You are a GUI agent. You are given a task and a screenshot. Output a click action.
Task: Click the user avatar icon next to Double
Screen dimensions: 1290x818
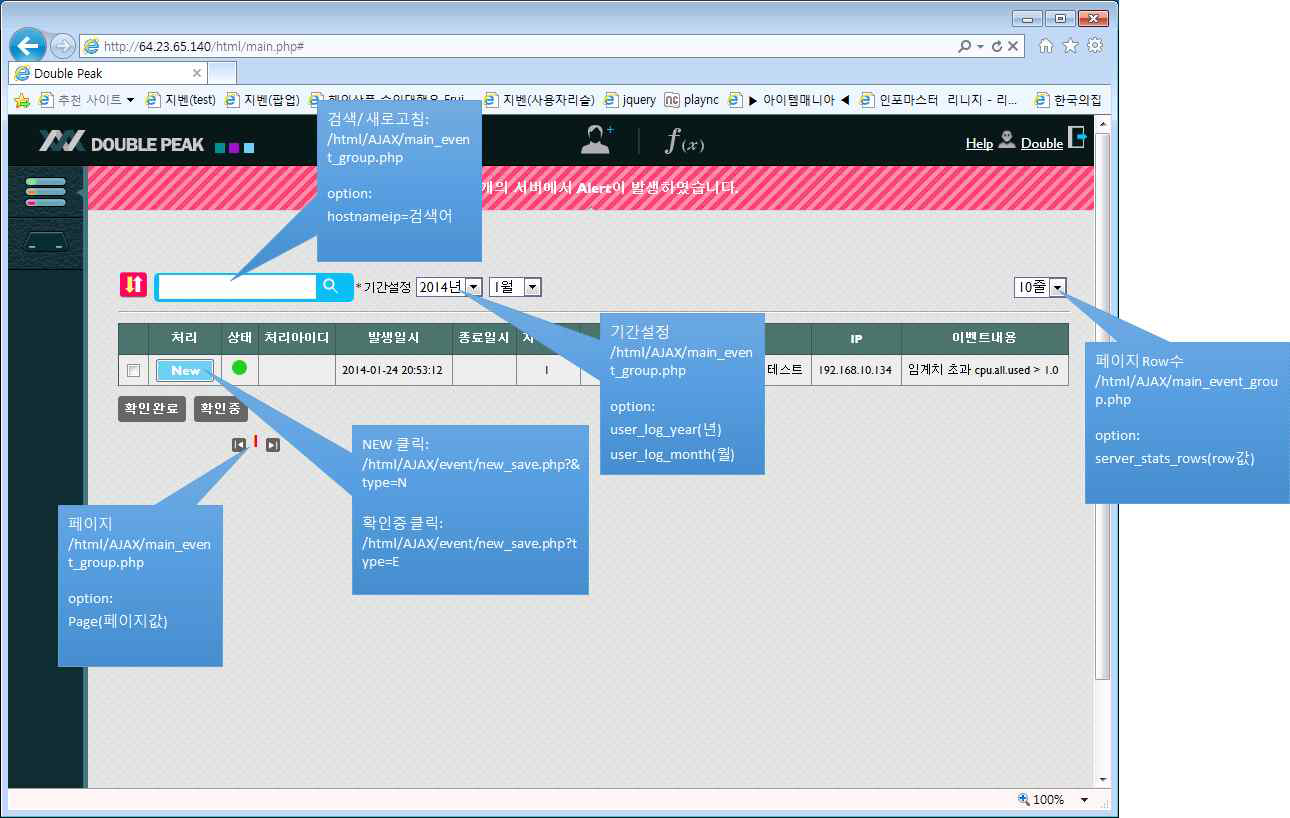pyautogui.click(x=1006, y=141)
